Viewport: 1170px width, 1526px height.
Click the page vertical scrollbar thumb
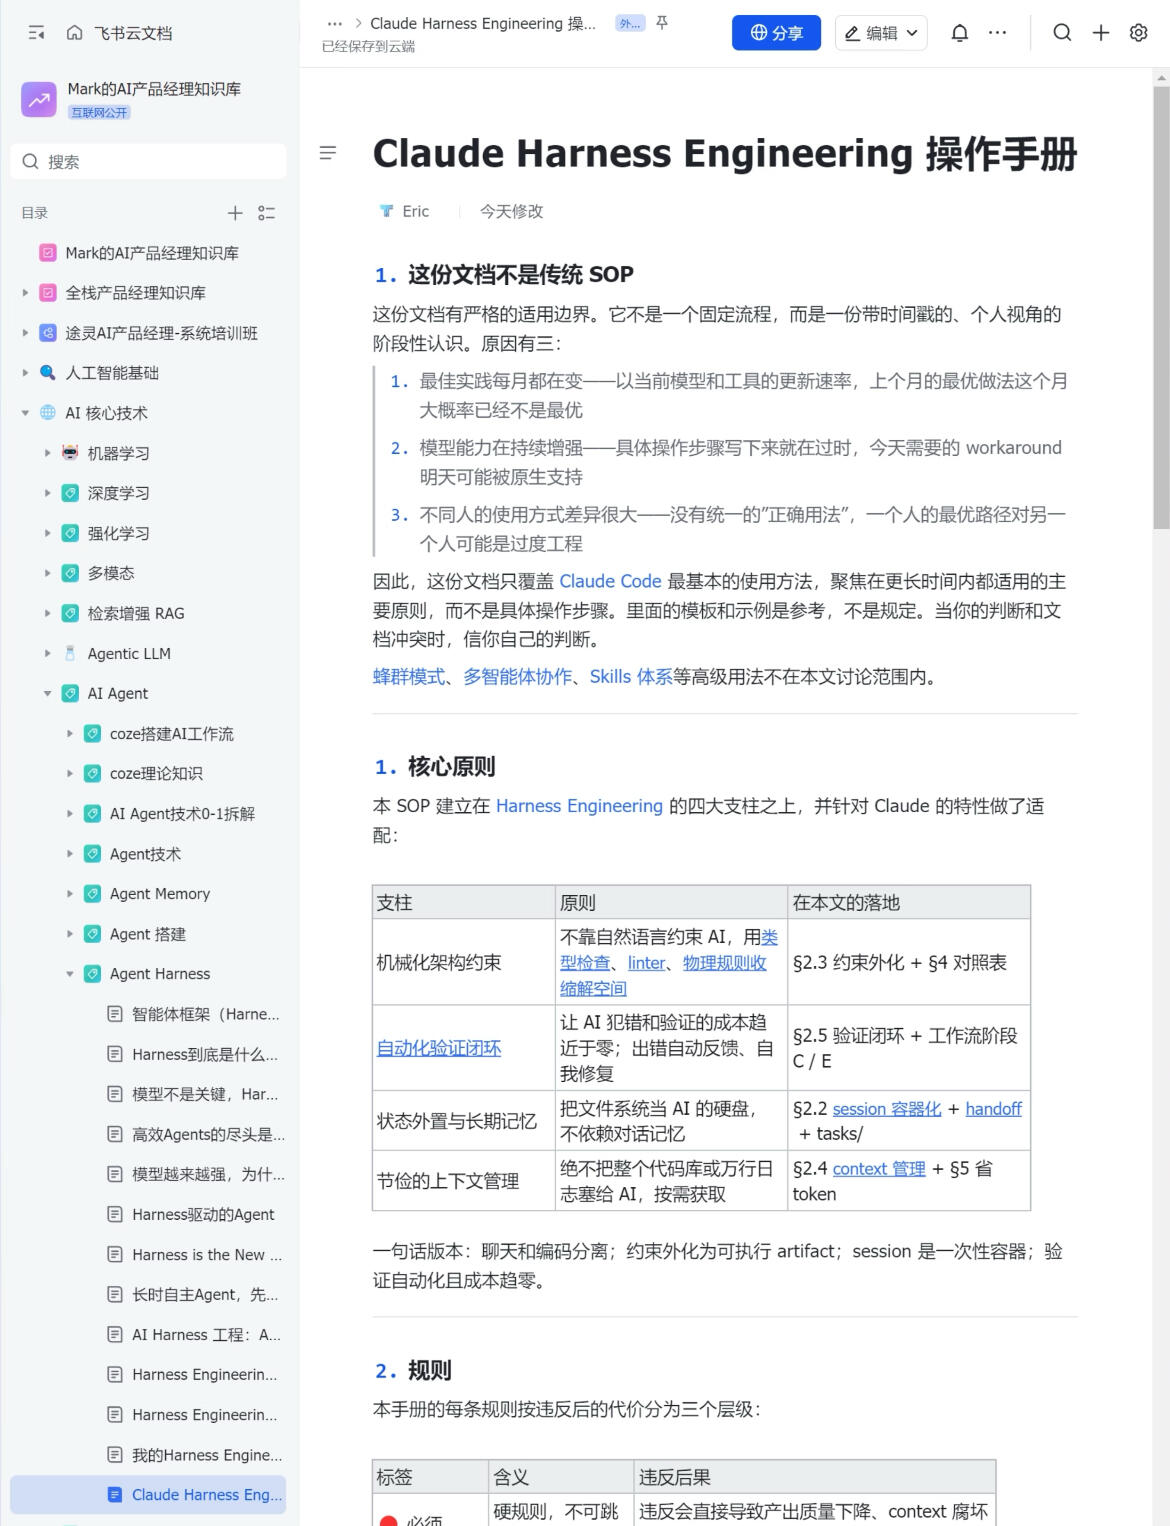[1161, 306]
